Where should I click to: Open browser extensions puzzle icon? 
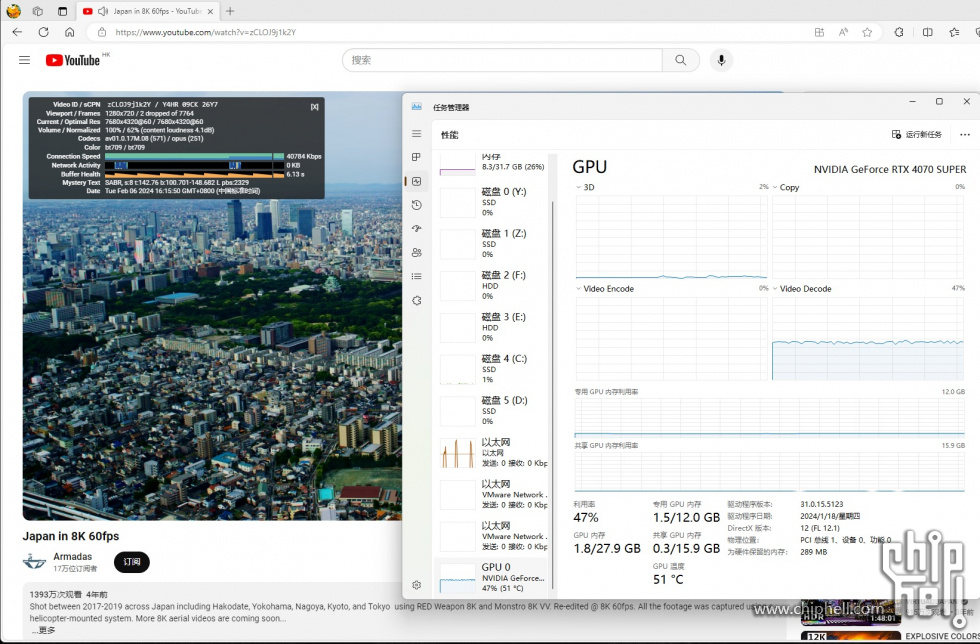[899, 33]
